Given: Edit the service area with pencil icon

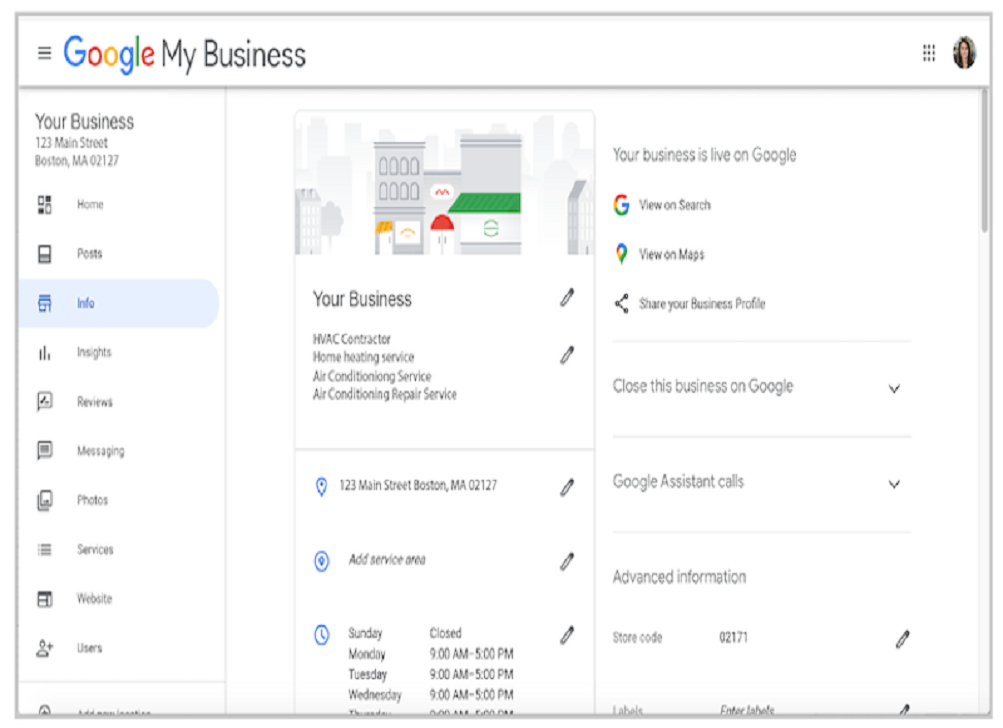Looking at the screenshot, I should (x=567, y=561).
